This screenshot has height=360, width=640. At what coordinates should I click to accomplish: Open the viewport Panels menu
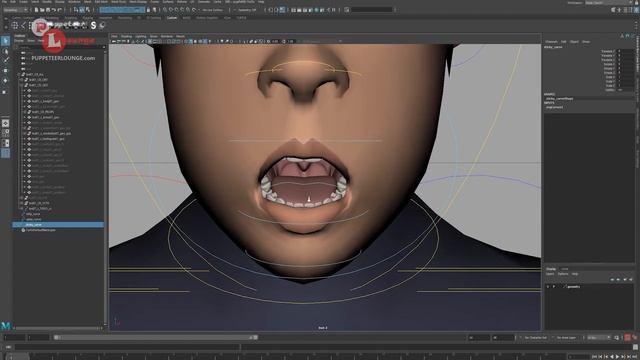point(180,36)
